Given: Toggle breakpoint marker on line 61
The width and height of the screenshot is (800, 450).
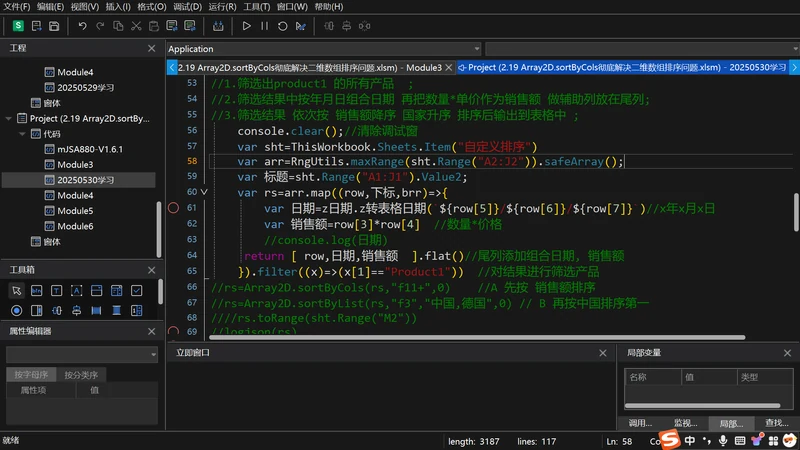Looking at the screenshot, I should tap(173, 208).
